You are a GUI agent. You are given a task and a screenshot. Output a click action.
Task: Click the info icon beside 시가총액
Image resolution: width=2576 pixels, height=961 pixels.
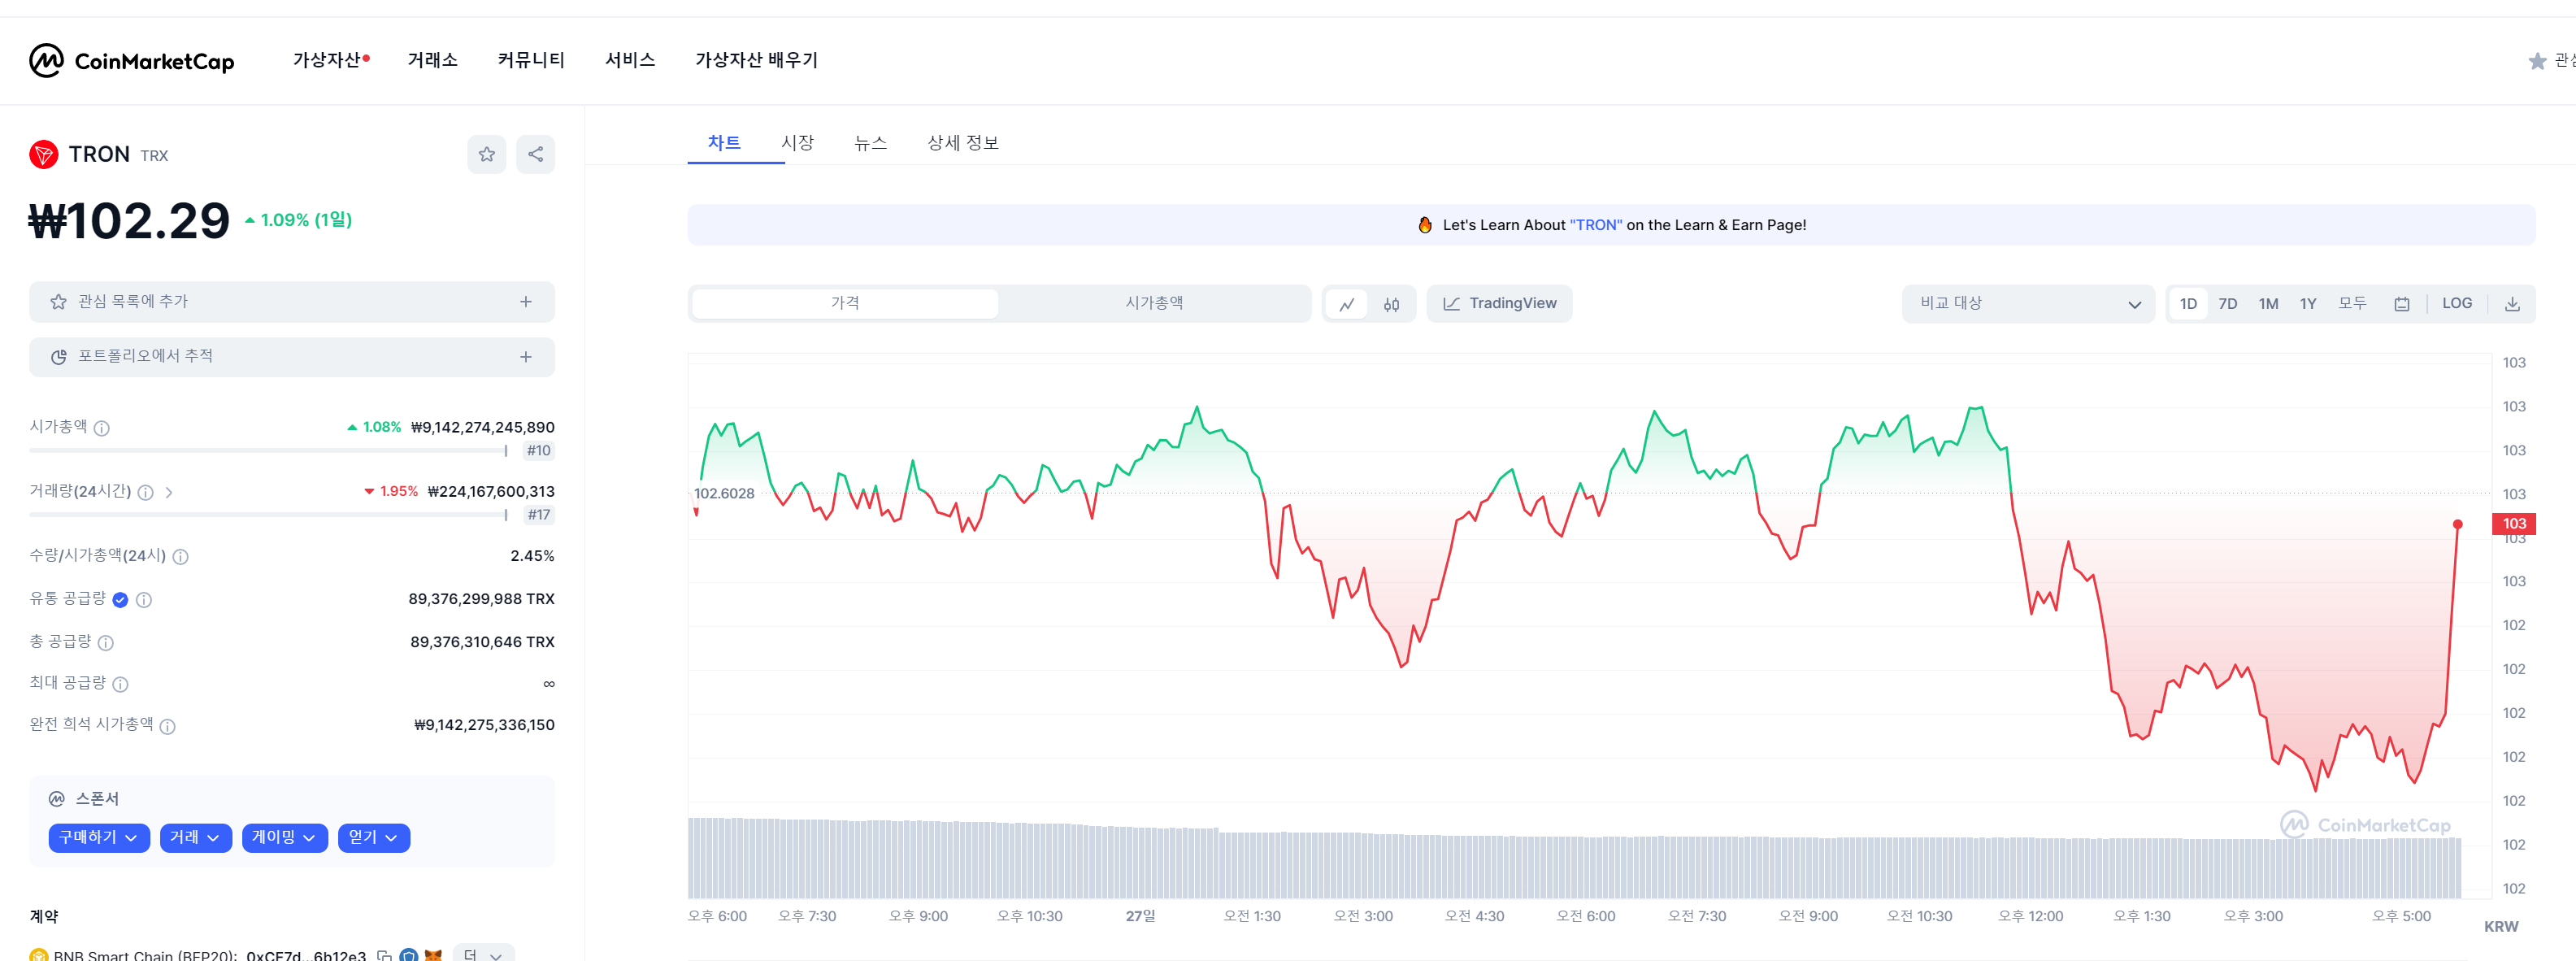(x=102, y=428)
